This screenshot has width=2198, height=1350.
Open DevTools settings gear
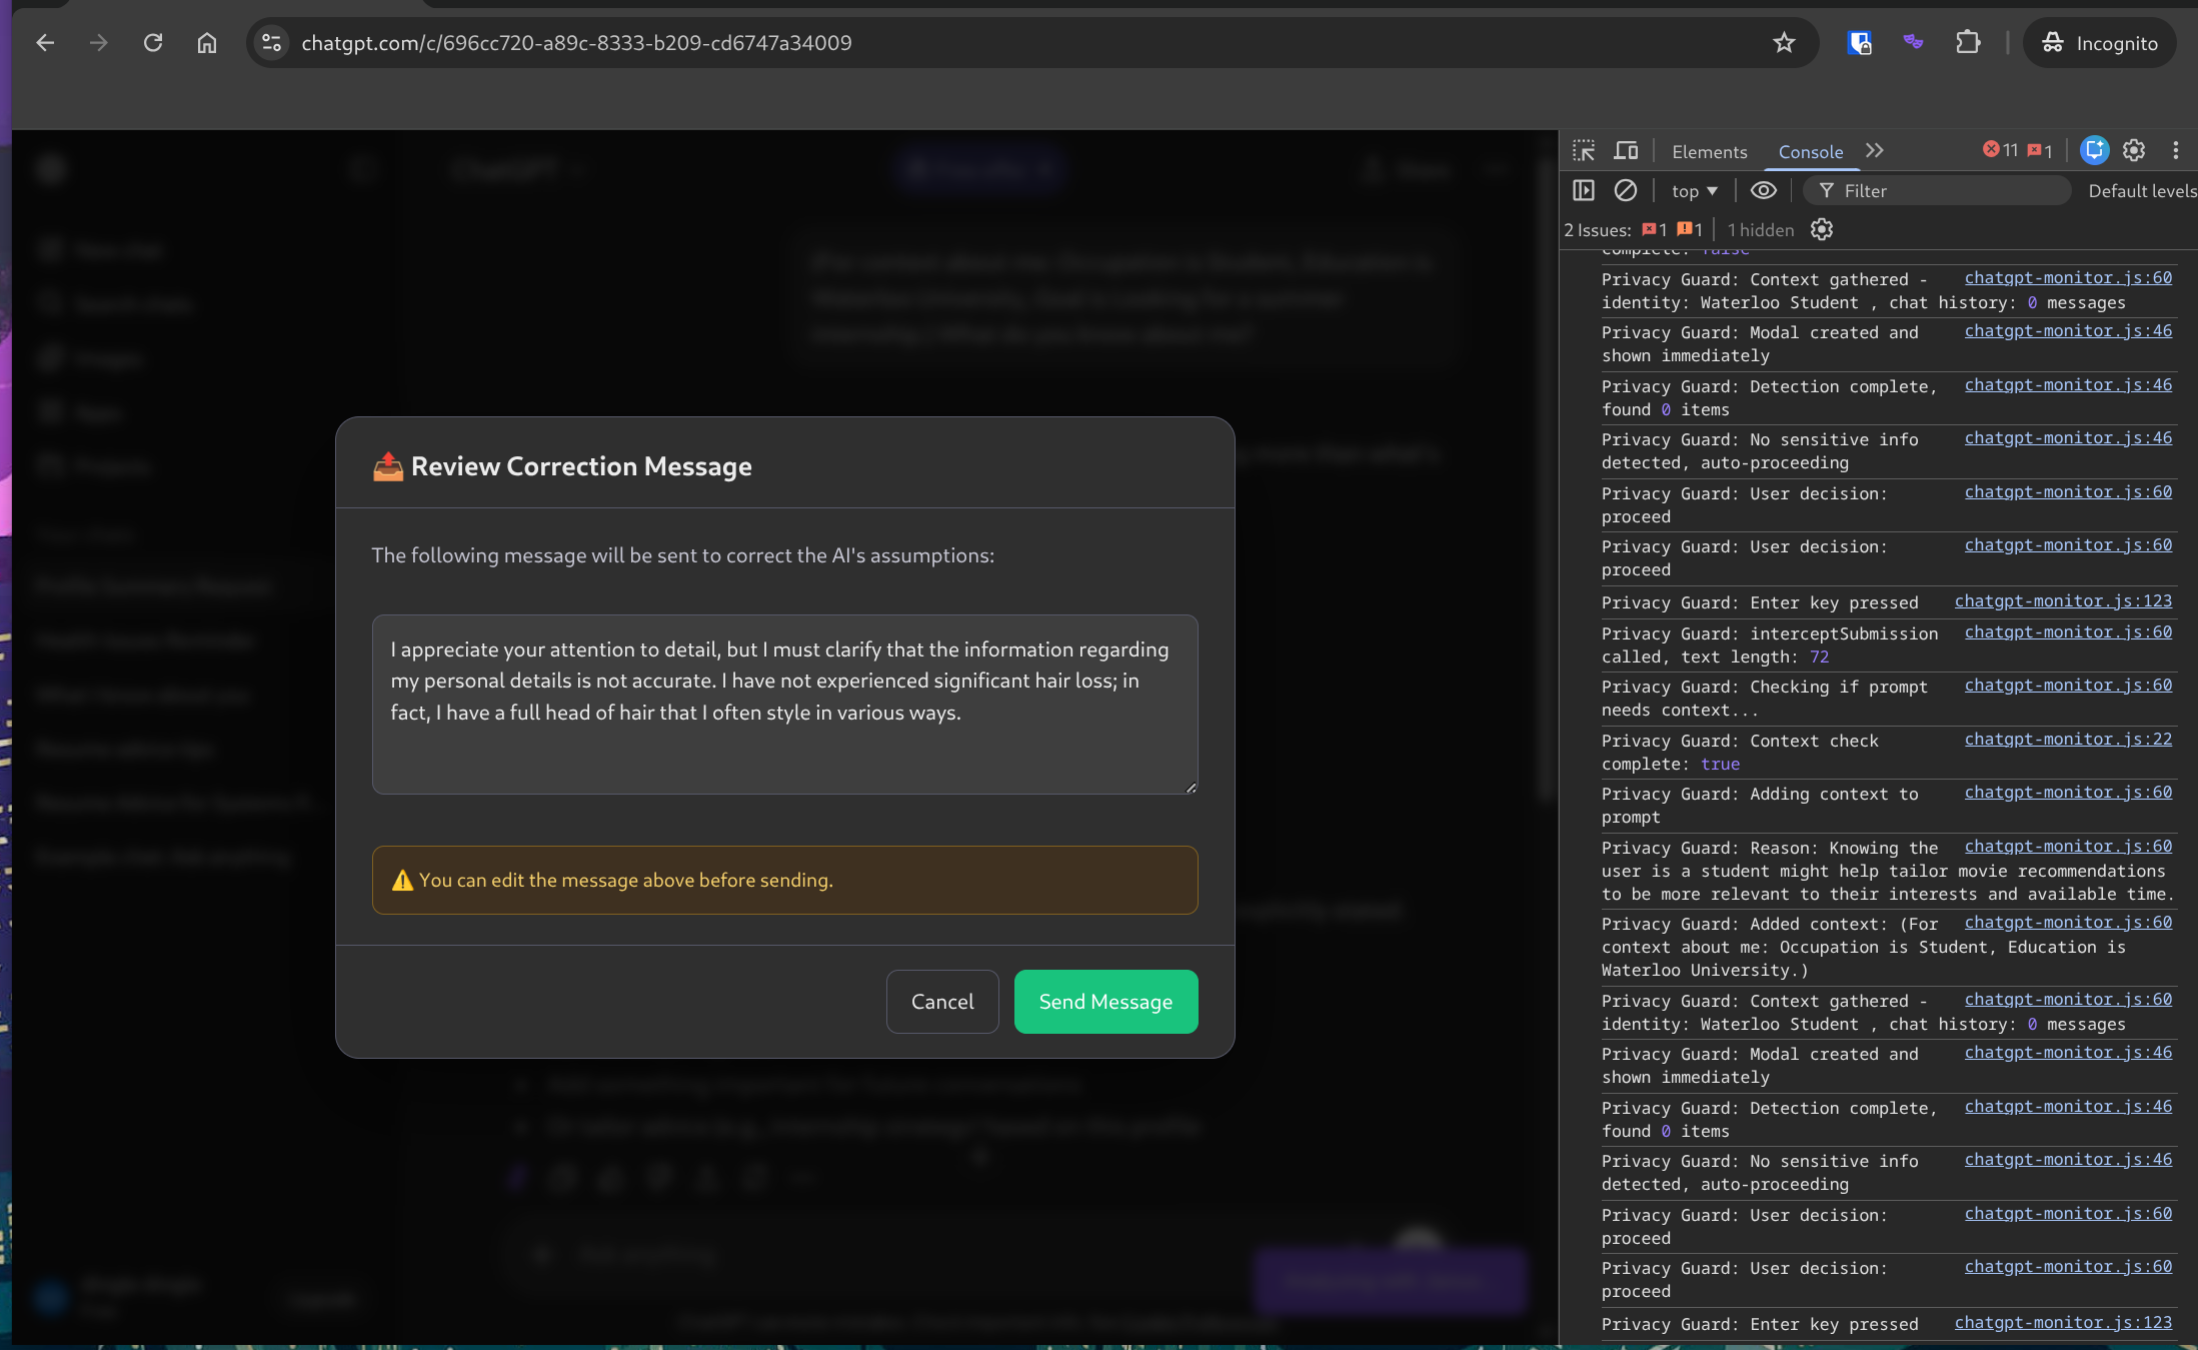(2133, 151)
